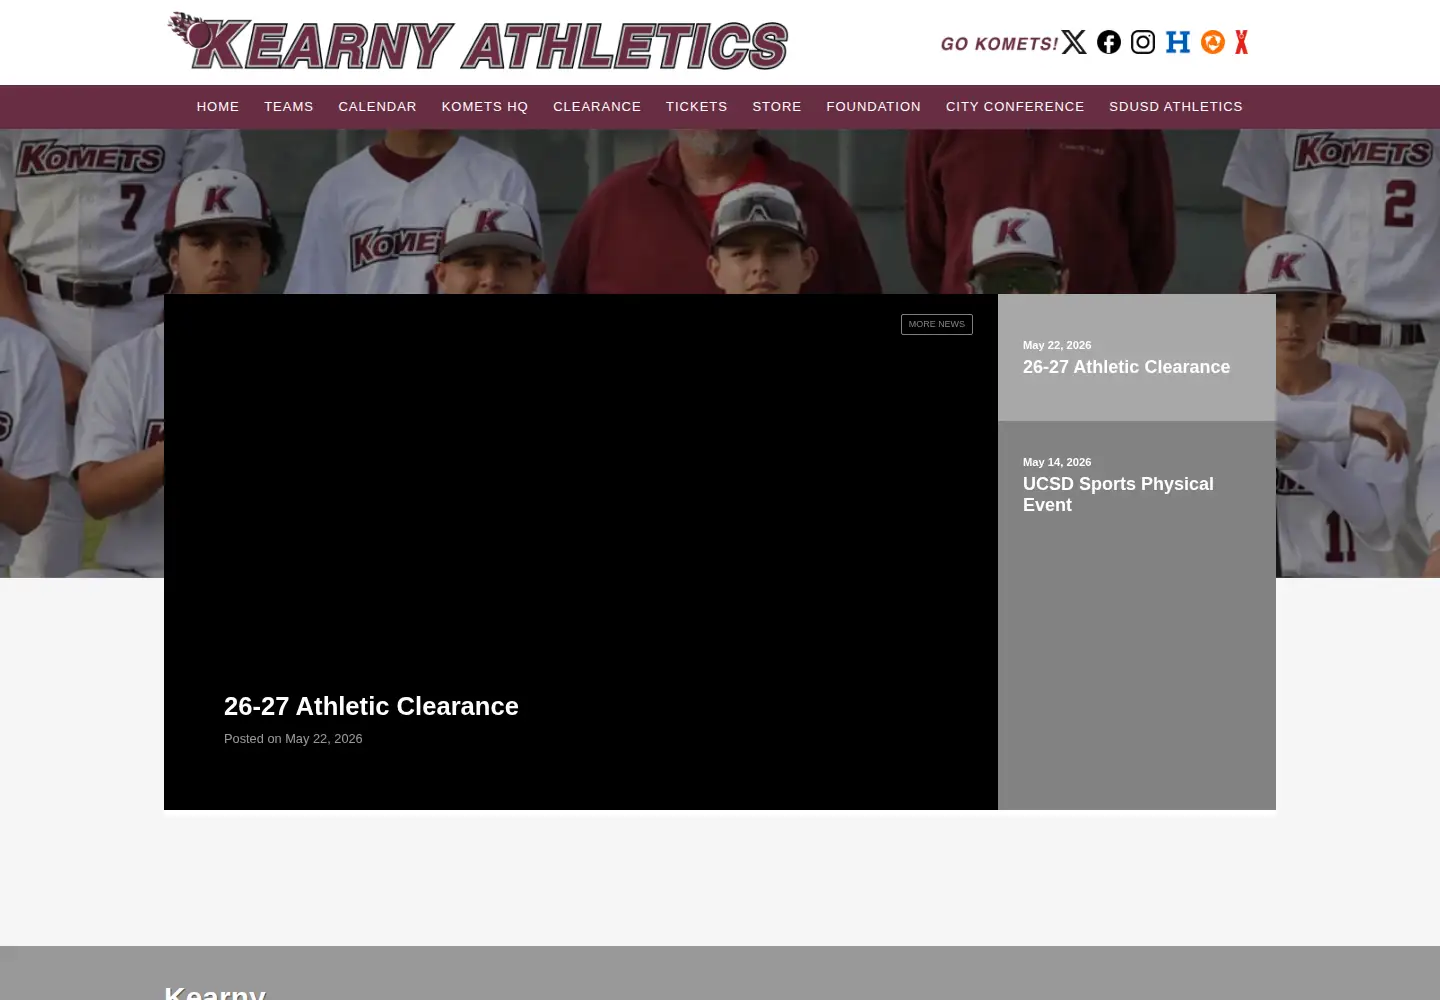Screen dimensions: 1440x1000
Task: Select Clearance in the navigation bar
Action: tap(597, 107)
